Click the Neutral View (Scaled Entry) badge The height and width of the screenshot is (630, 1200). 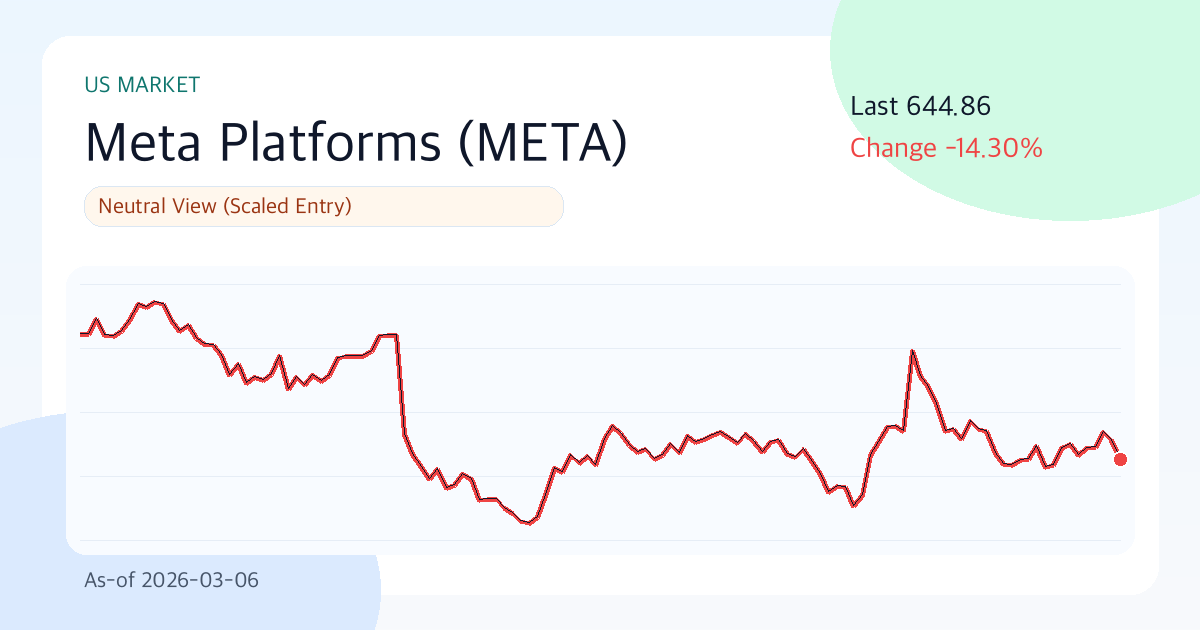324,207
